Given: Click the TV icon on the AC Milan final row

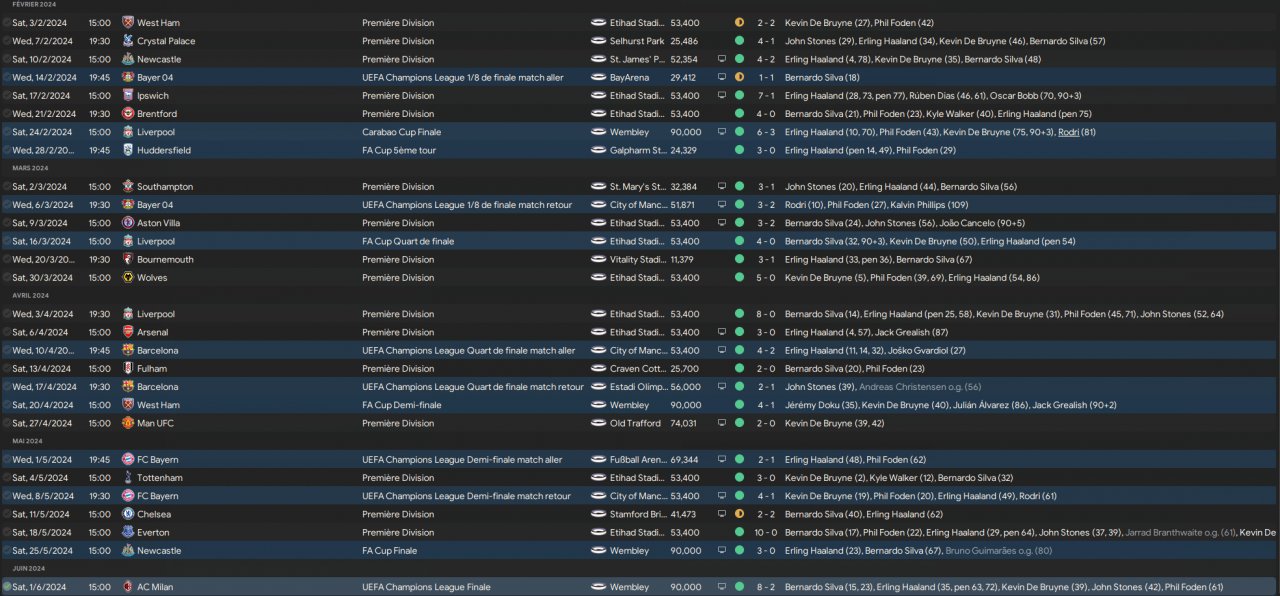Looking at the screenshot, I should coord(722,587).
